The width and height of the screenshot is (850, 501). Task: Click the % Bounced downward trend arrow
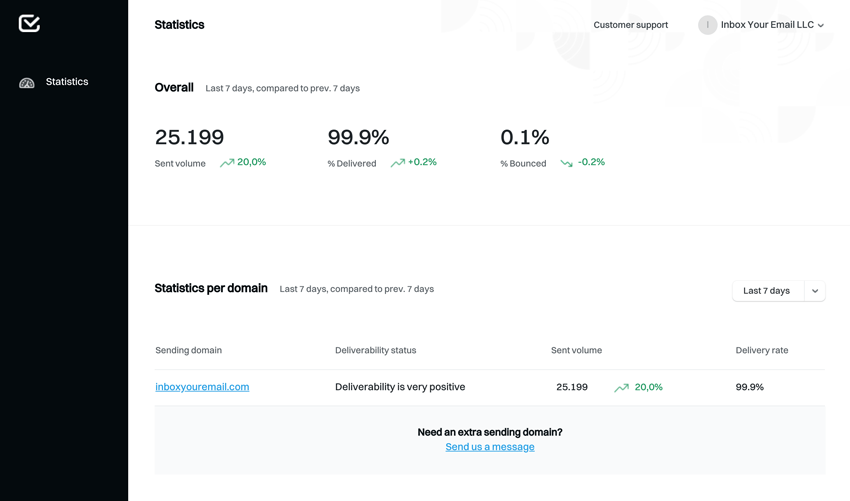[567, 163]
